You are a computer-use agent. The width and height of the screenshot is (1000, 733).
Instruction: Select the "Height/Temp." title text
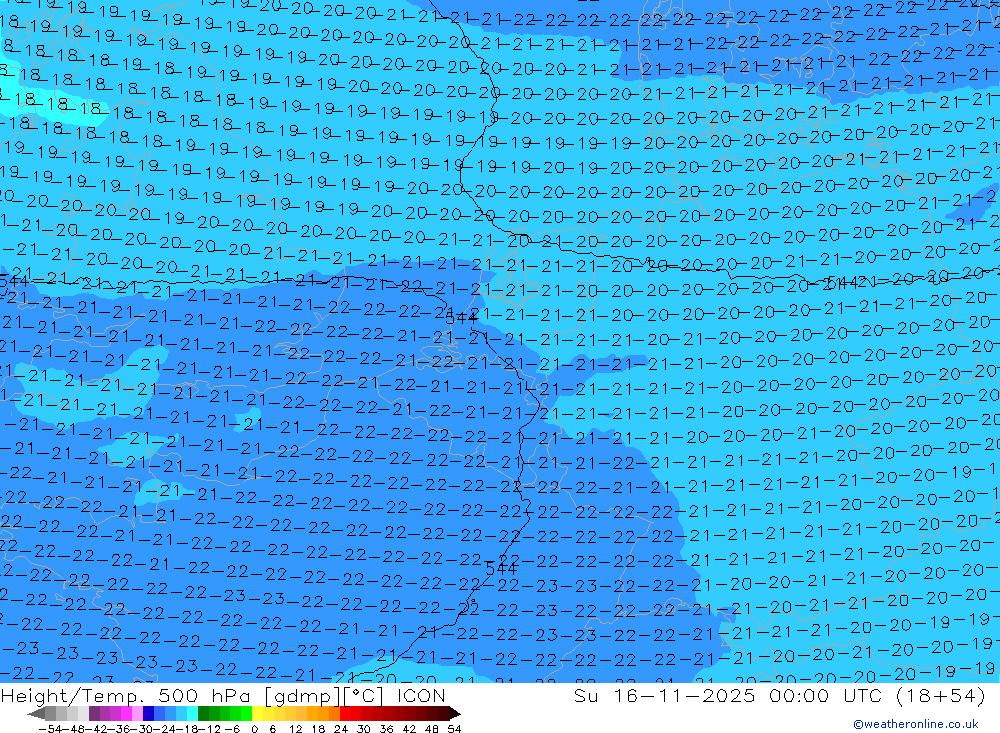73,695
